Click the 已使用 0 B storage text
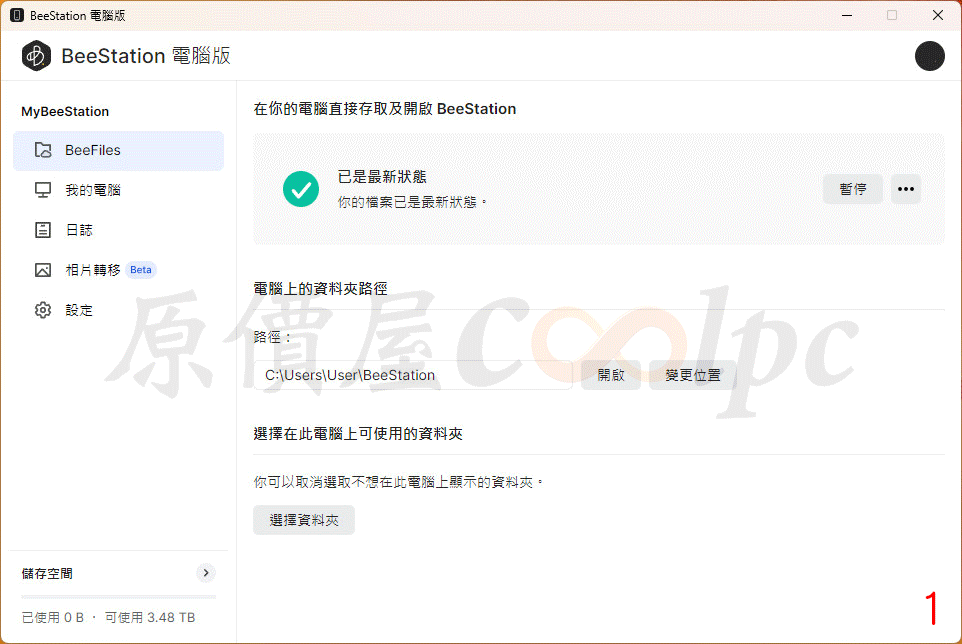962x644 pixels. (x=53, y=618)
